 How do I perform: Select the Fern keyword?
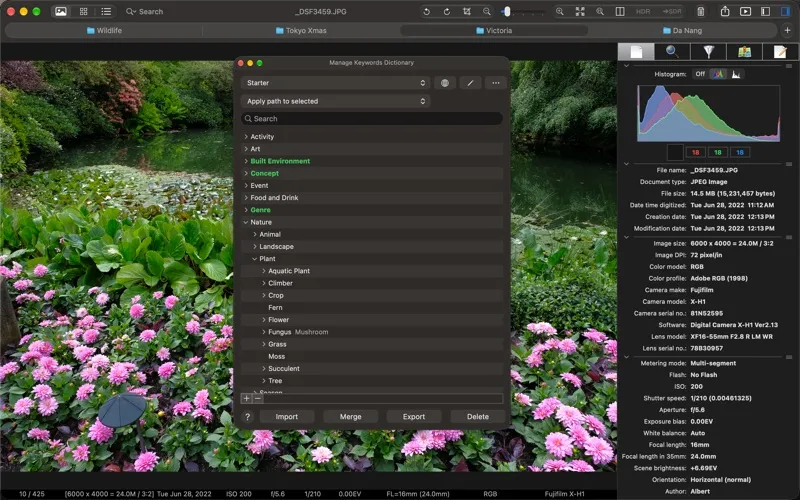click(275, 308)
